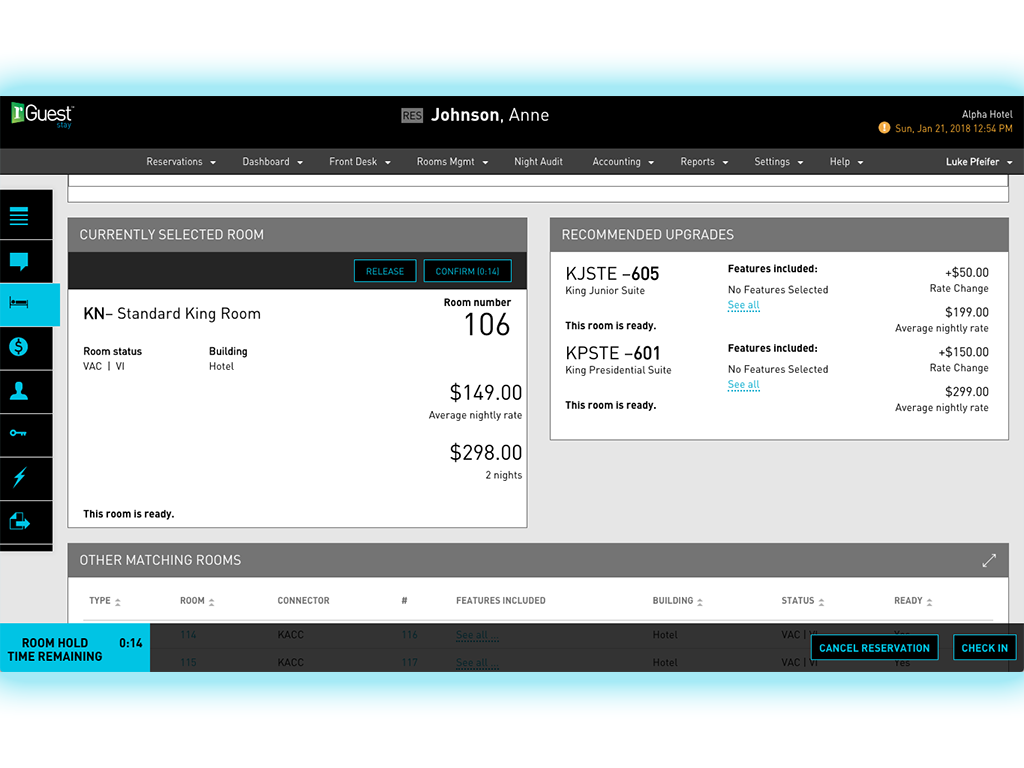Open billing via the dollar-sign sidebar icon
1024x768 pixels.
pos(26,348)
